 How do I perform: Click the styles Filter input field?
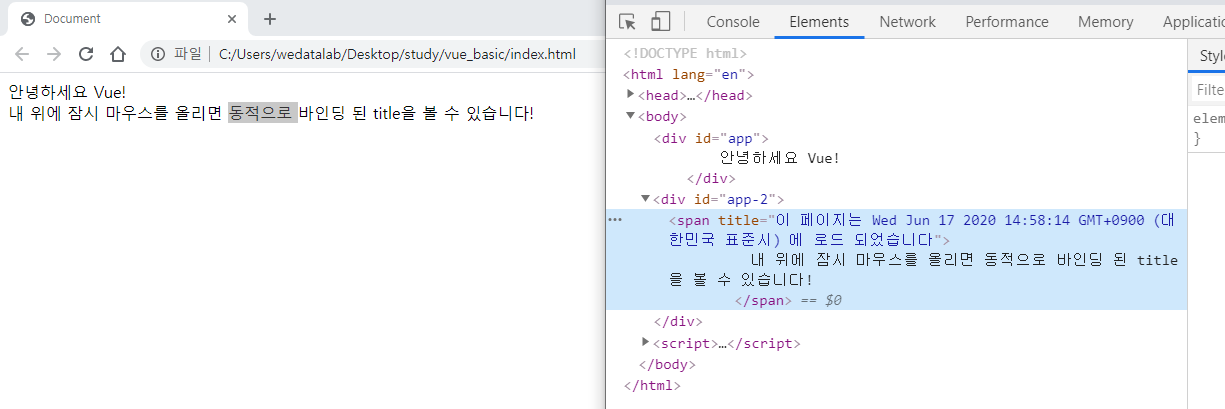point(1208,90)
